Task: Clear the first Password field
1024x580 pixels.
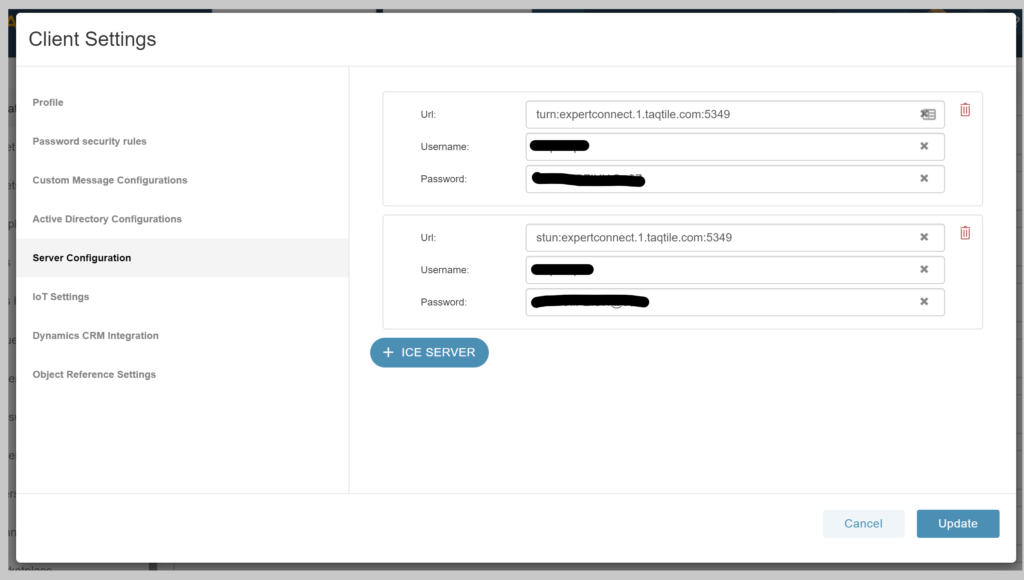Action: pos(924,178)
